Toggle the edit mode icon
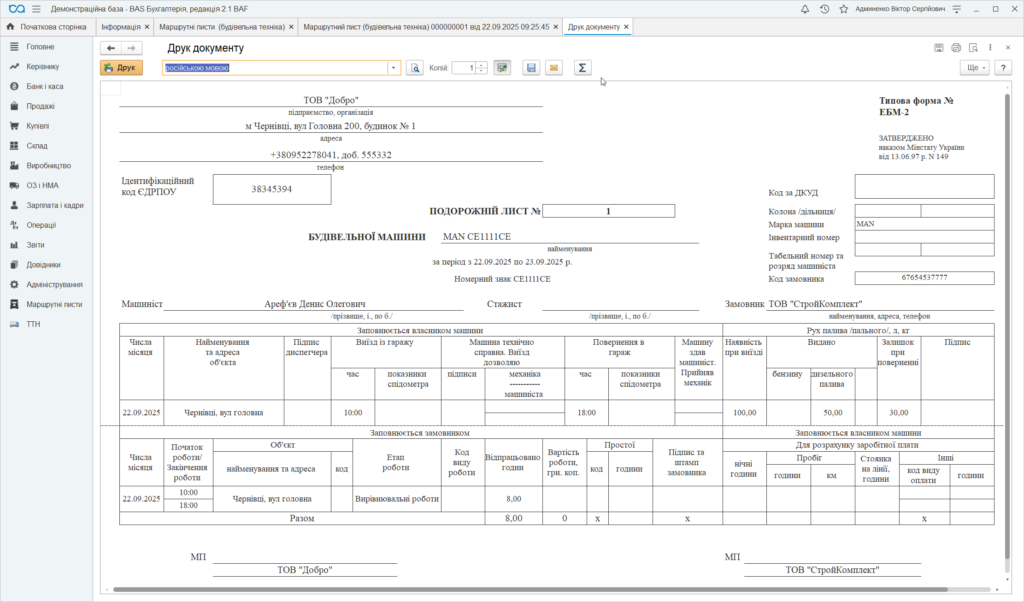The height and width of the screenshot is (602, 1024). click(502, 68)
